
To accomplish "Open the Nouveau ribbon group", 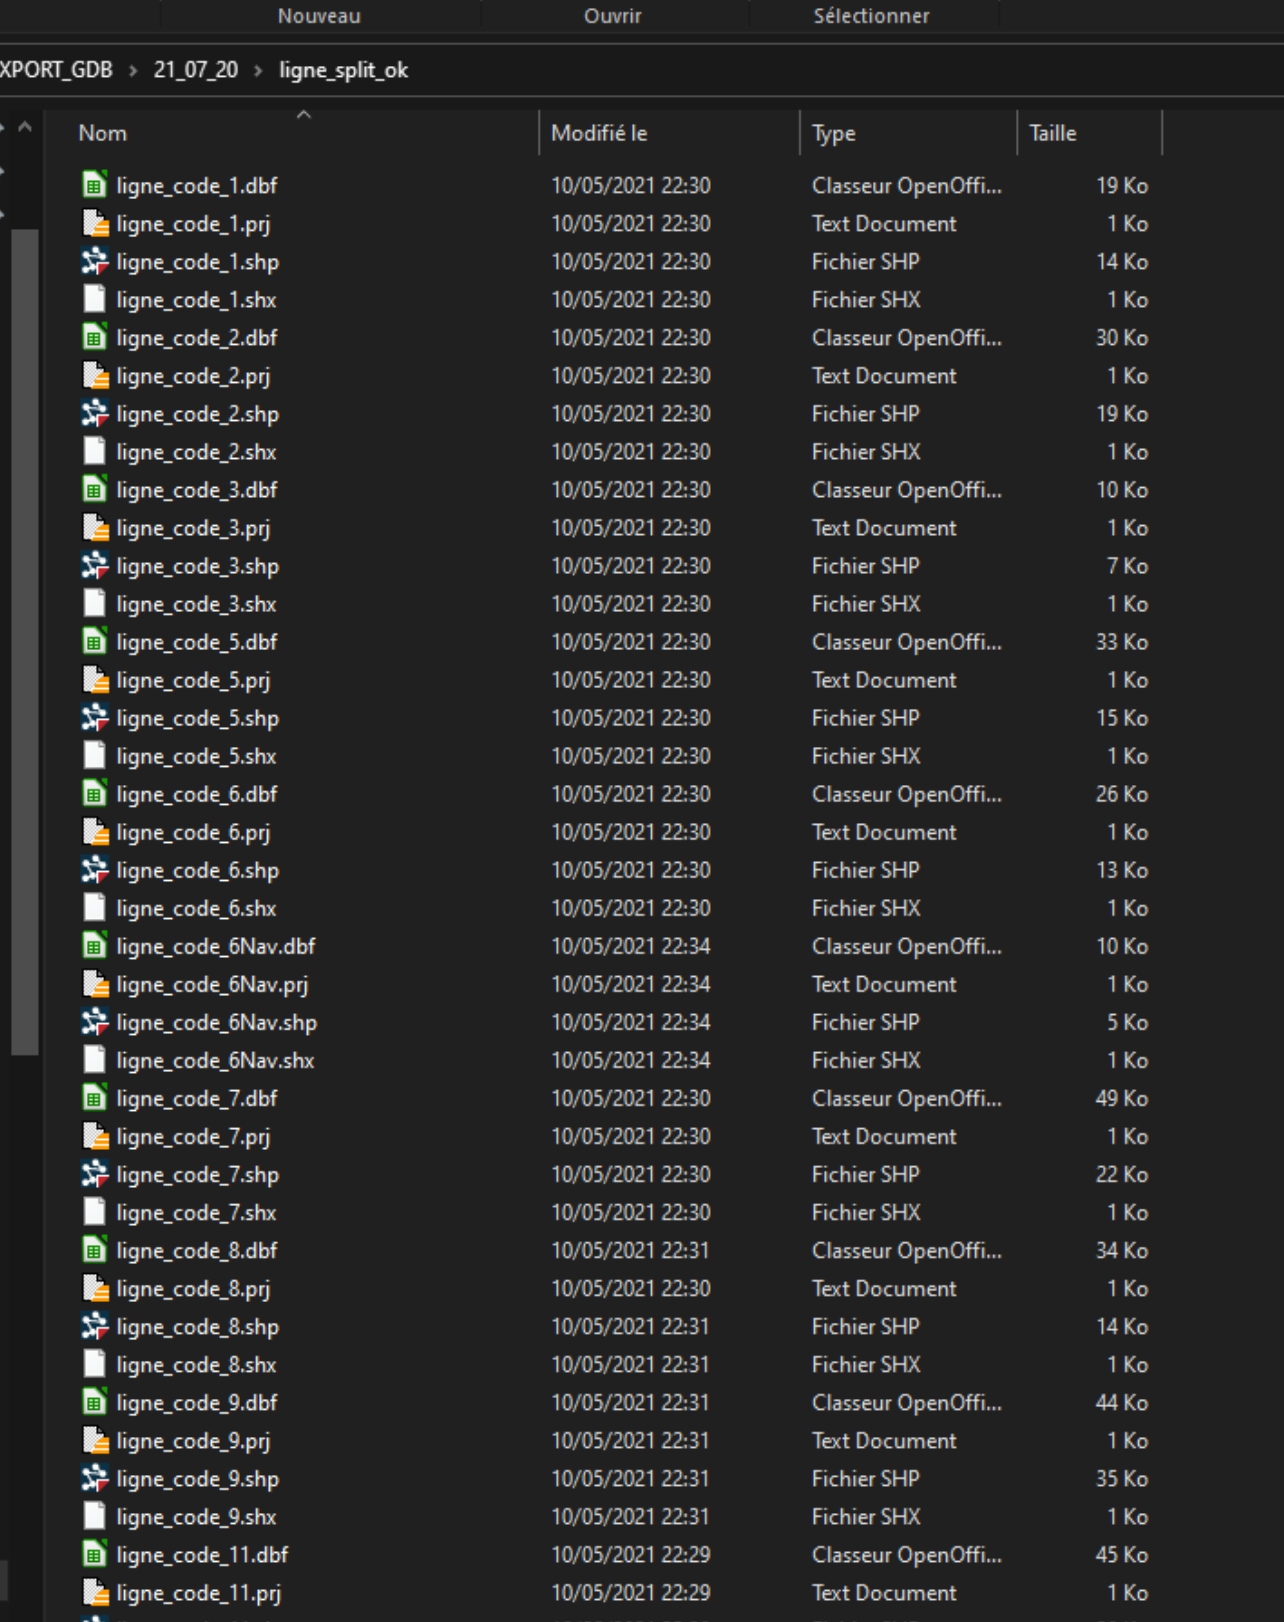I will coord(319,16).
